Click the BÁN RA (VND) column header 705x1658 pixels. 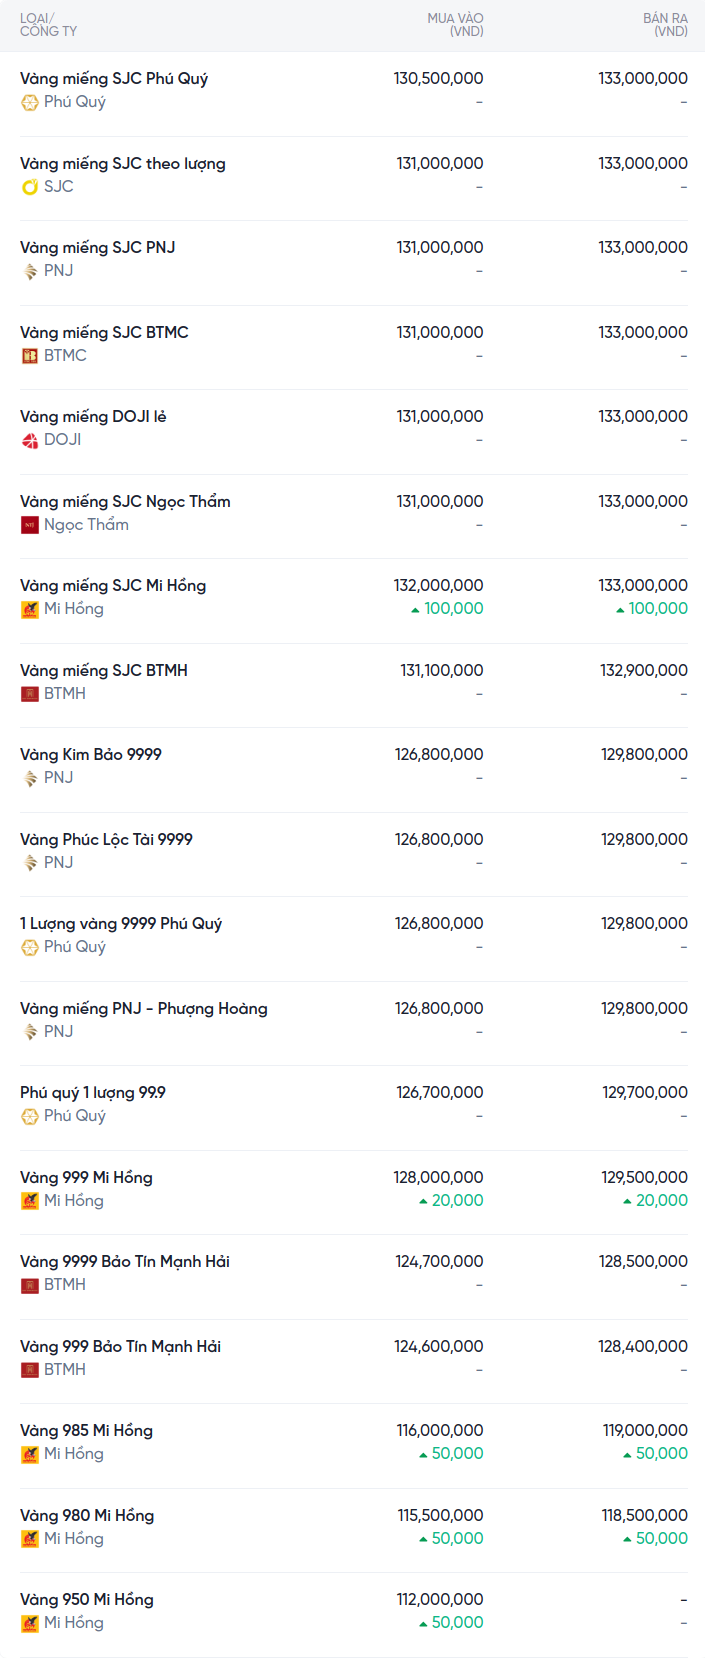pyautogui.click(x=665, y=25)
